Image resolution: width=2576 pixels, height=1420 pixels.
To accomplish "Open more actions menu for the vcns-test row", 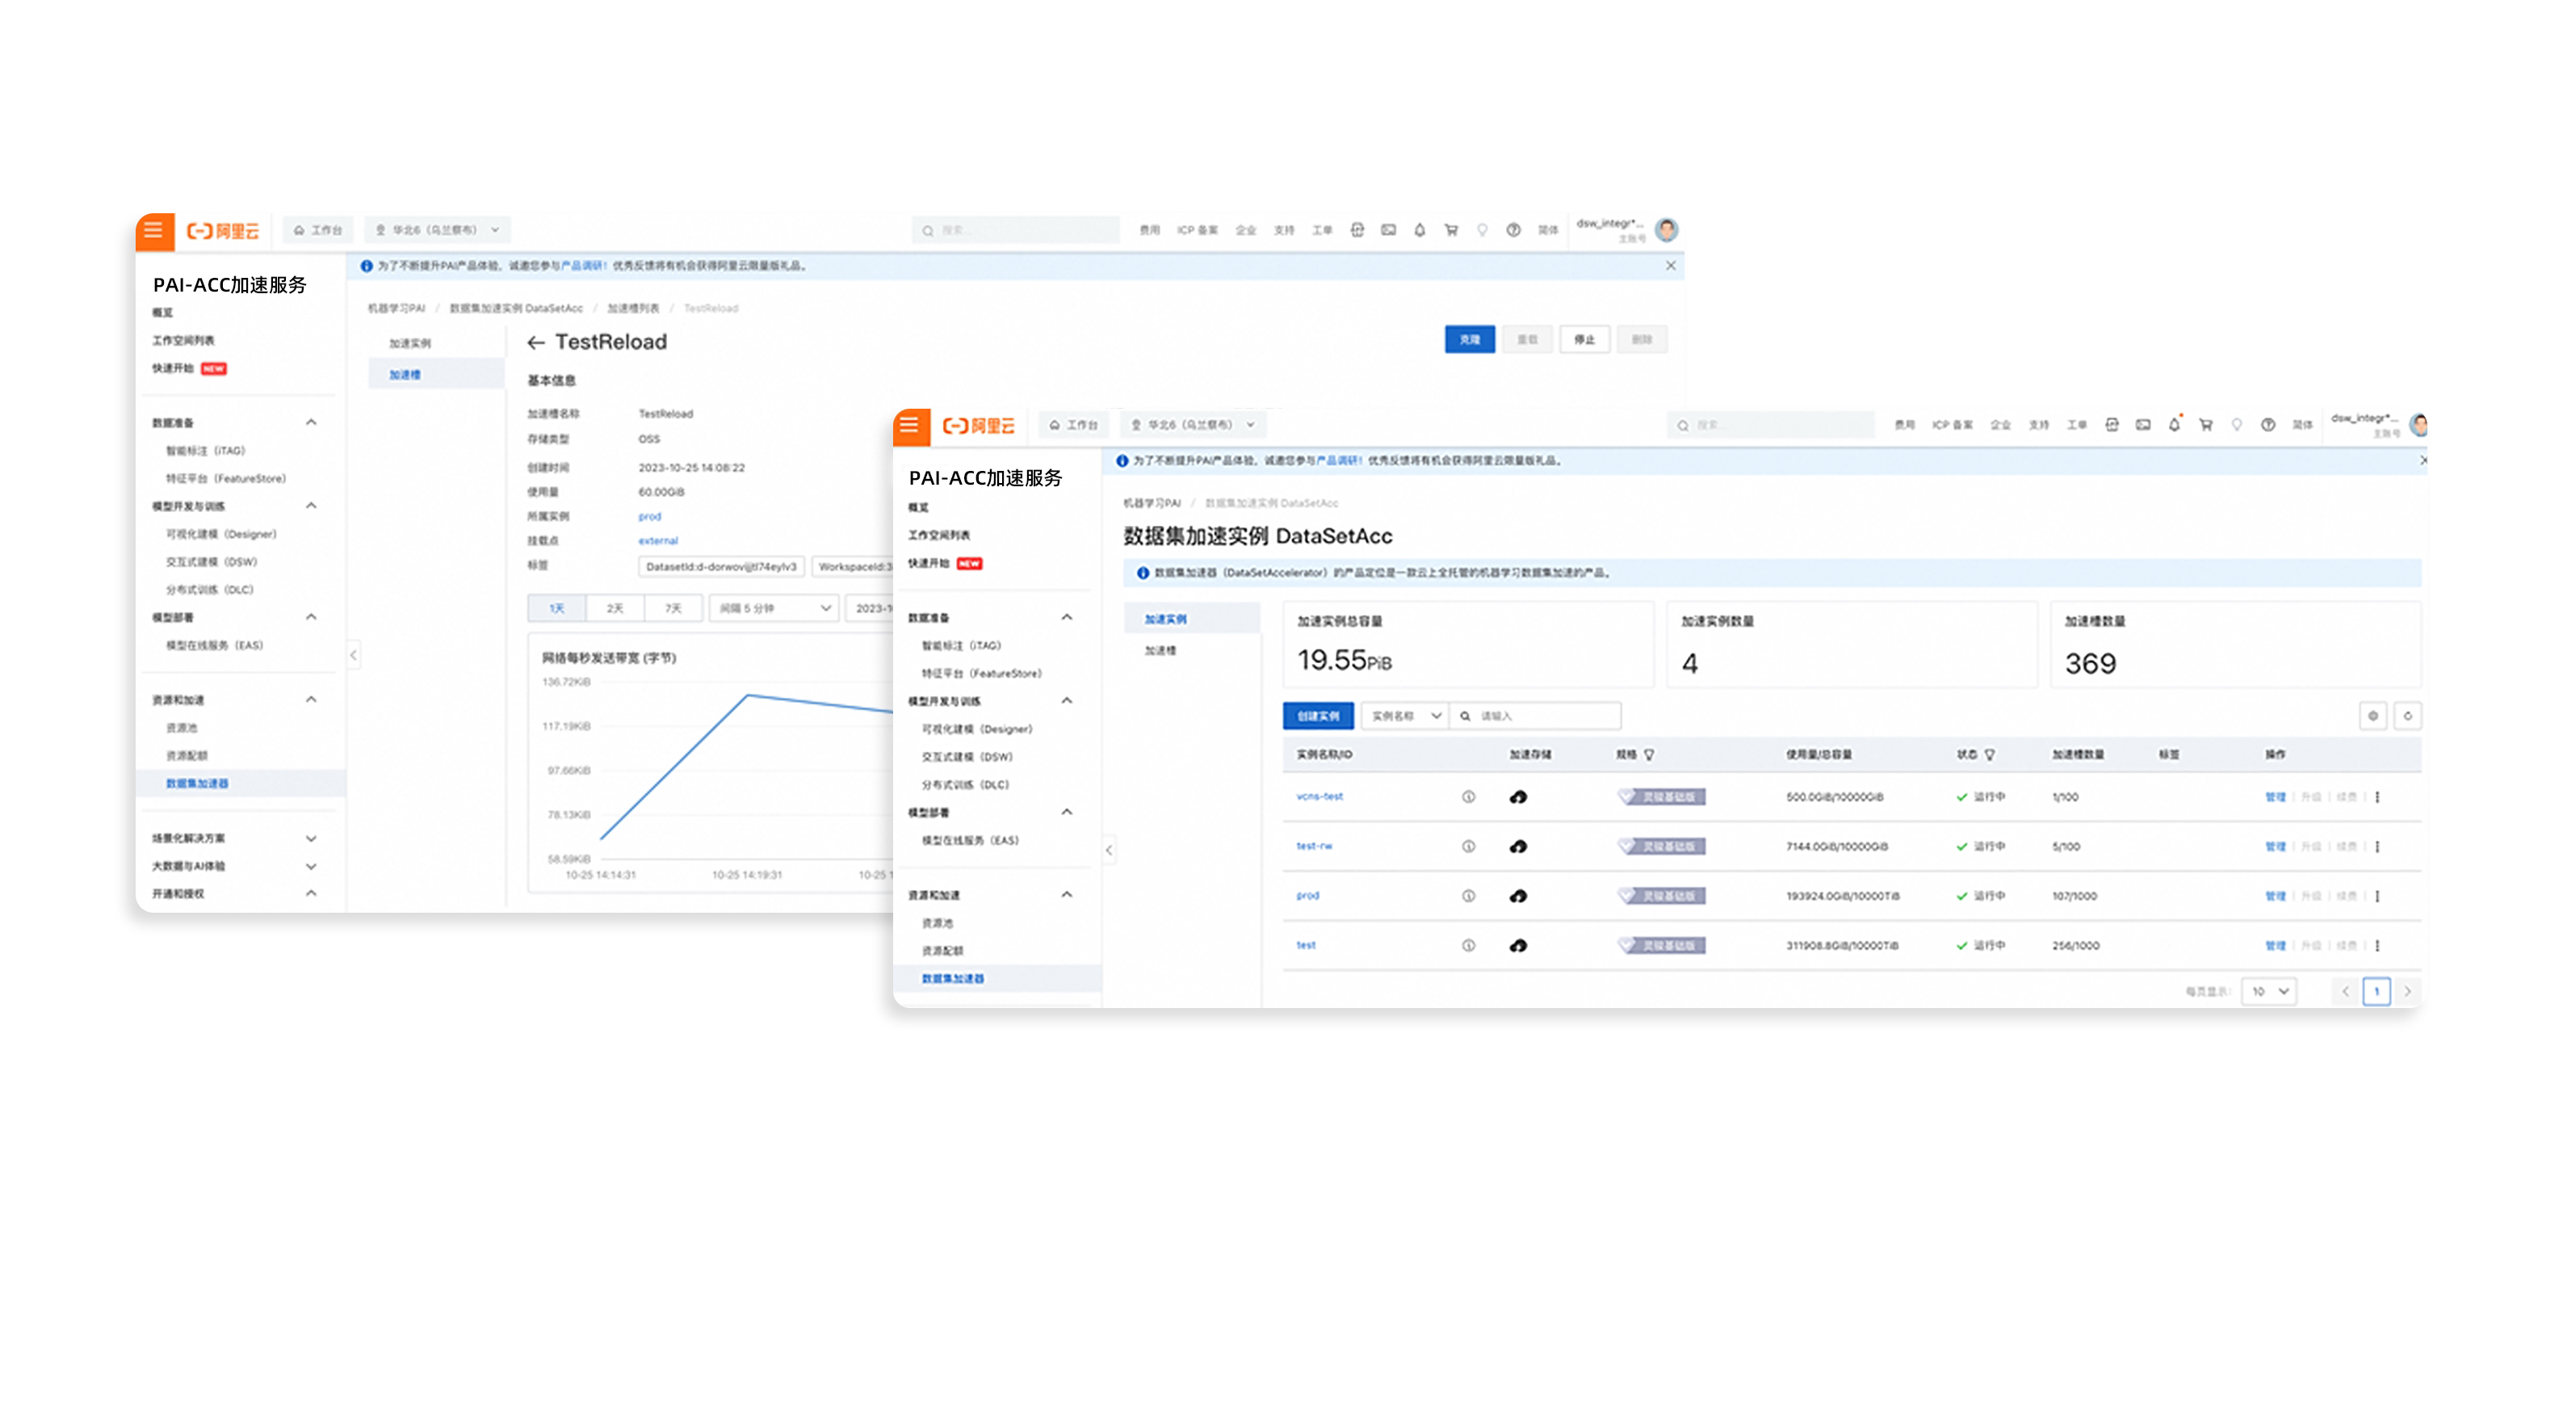I will pos(2378,797).
